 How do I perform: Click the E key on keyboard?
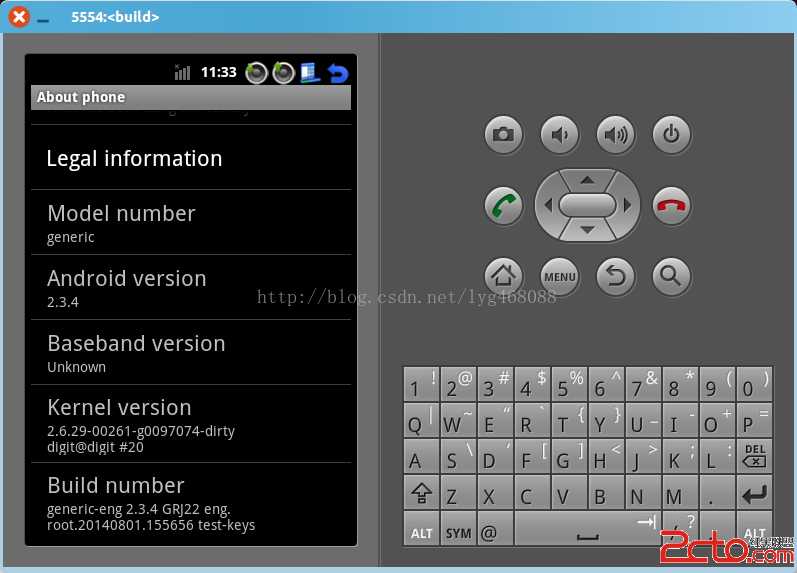[496, 420]
